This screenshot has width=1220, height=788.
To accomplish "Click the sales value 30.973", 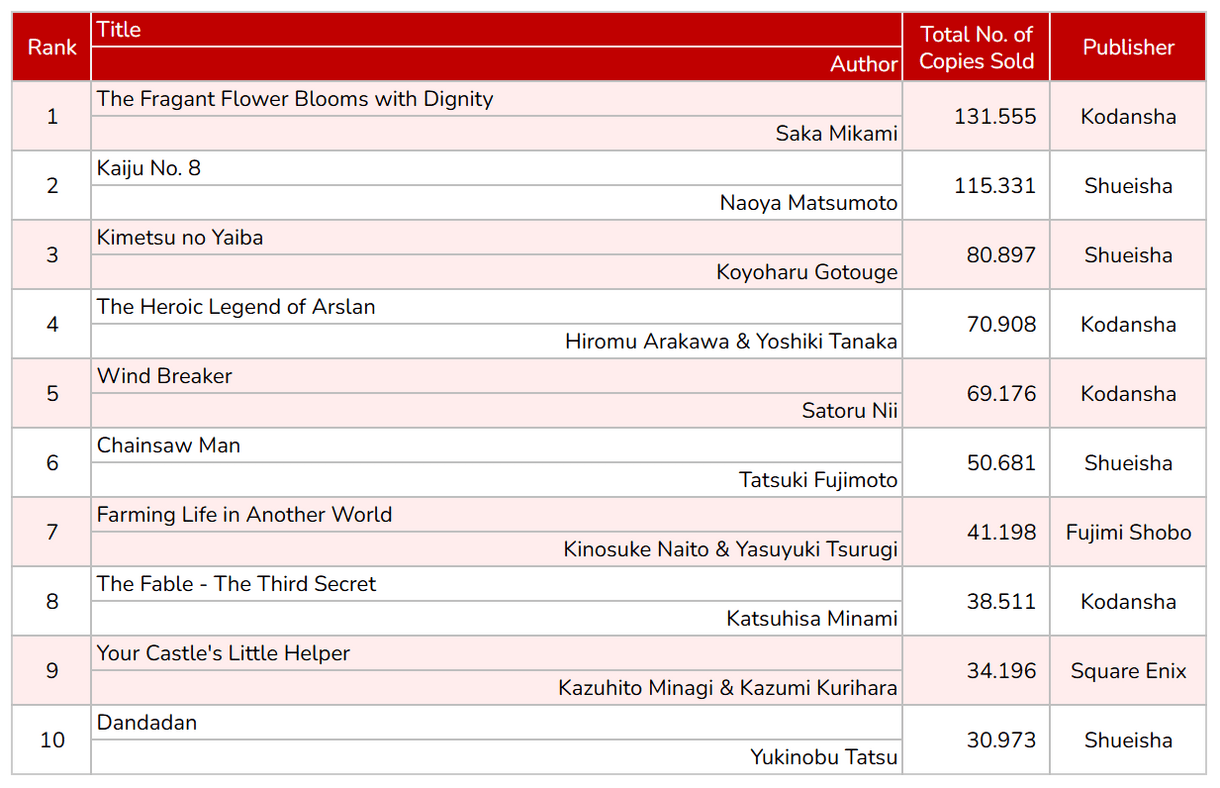I will point(1001,740).
